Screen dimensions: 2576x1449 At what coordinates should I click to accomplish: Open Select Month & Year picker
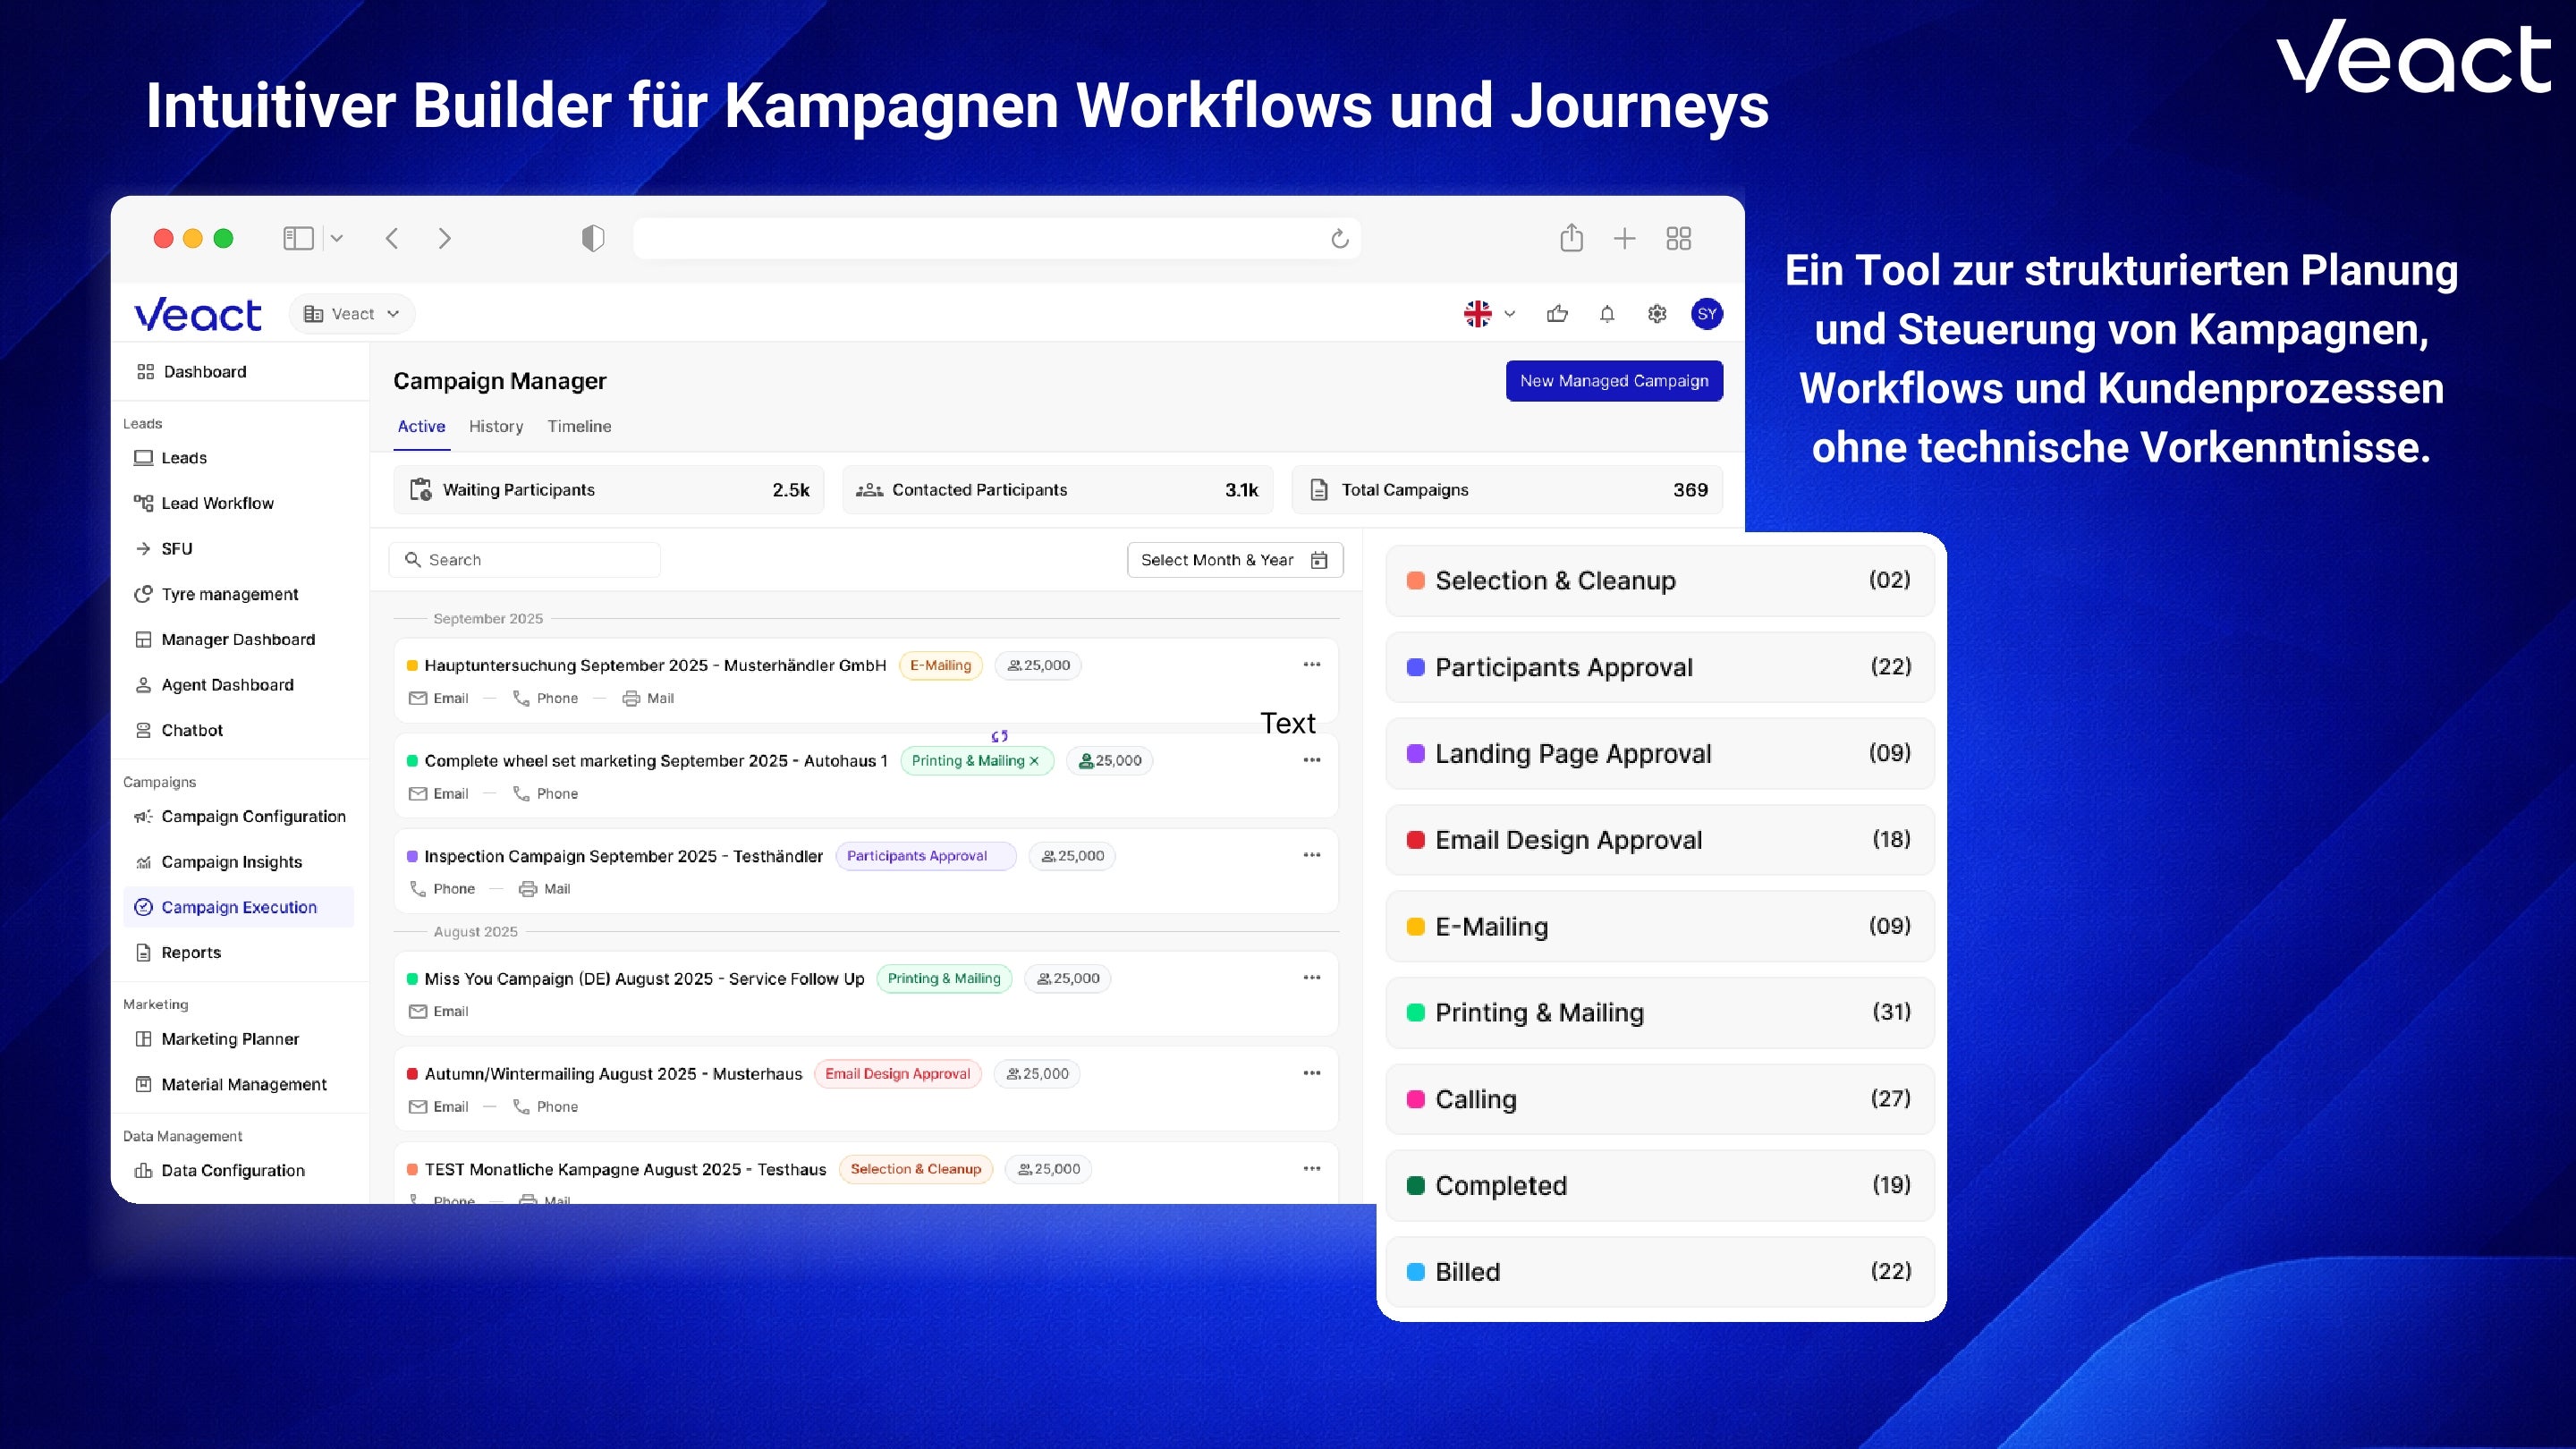[1234, 560]
